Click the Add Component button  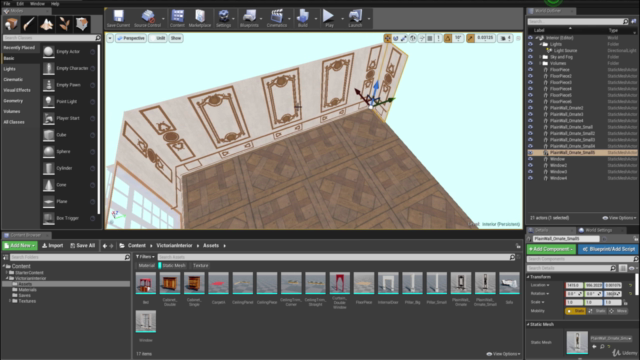pyautogui.click(x=551, y=249)
